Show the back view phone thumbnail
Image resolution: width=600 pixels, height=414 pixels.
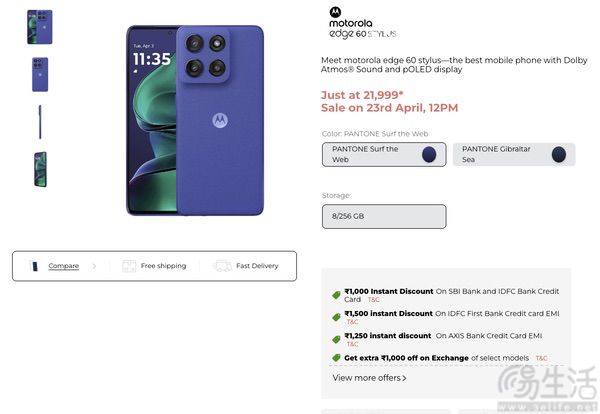point(40,75)
